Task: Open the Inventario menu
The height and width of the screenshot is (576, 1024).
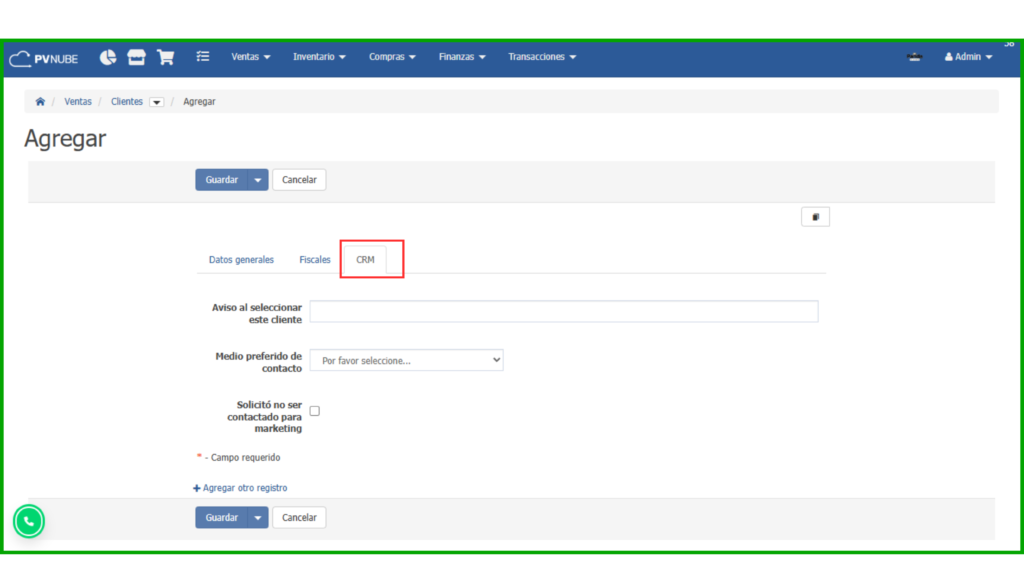Action: [318, 57]
